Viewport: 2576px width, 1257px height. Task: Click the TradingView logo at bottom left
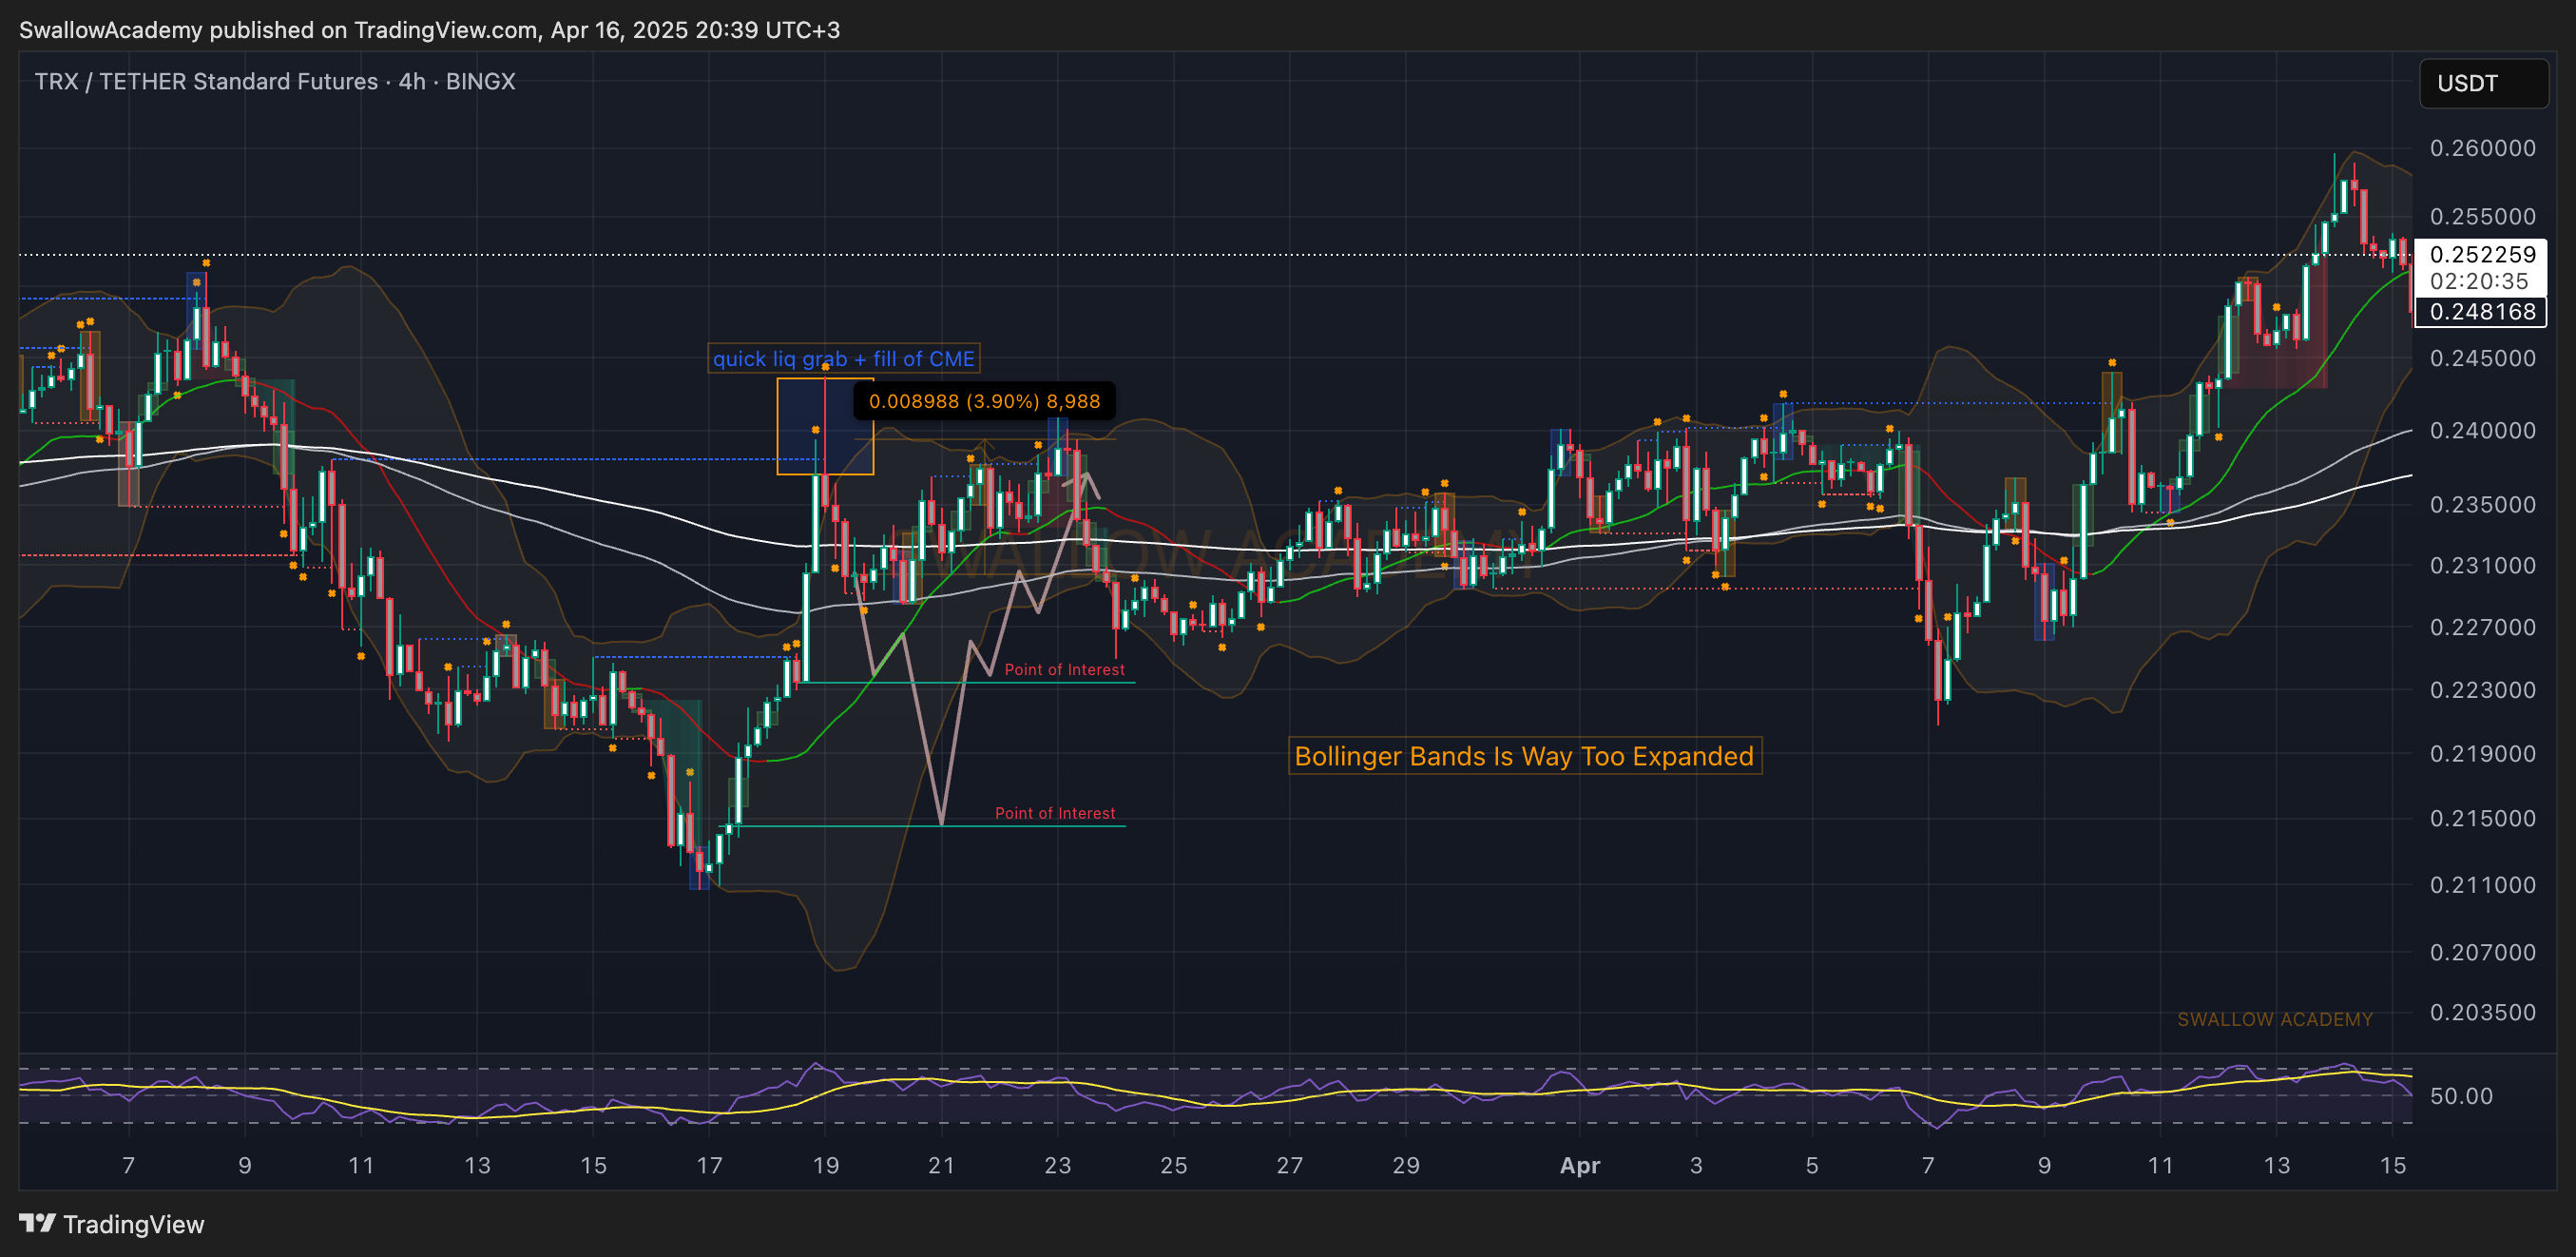(112, 1224)
